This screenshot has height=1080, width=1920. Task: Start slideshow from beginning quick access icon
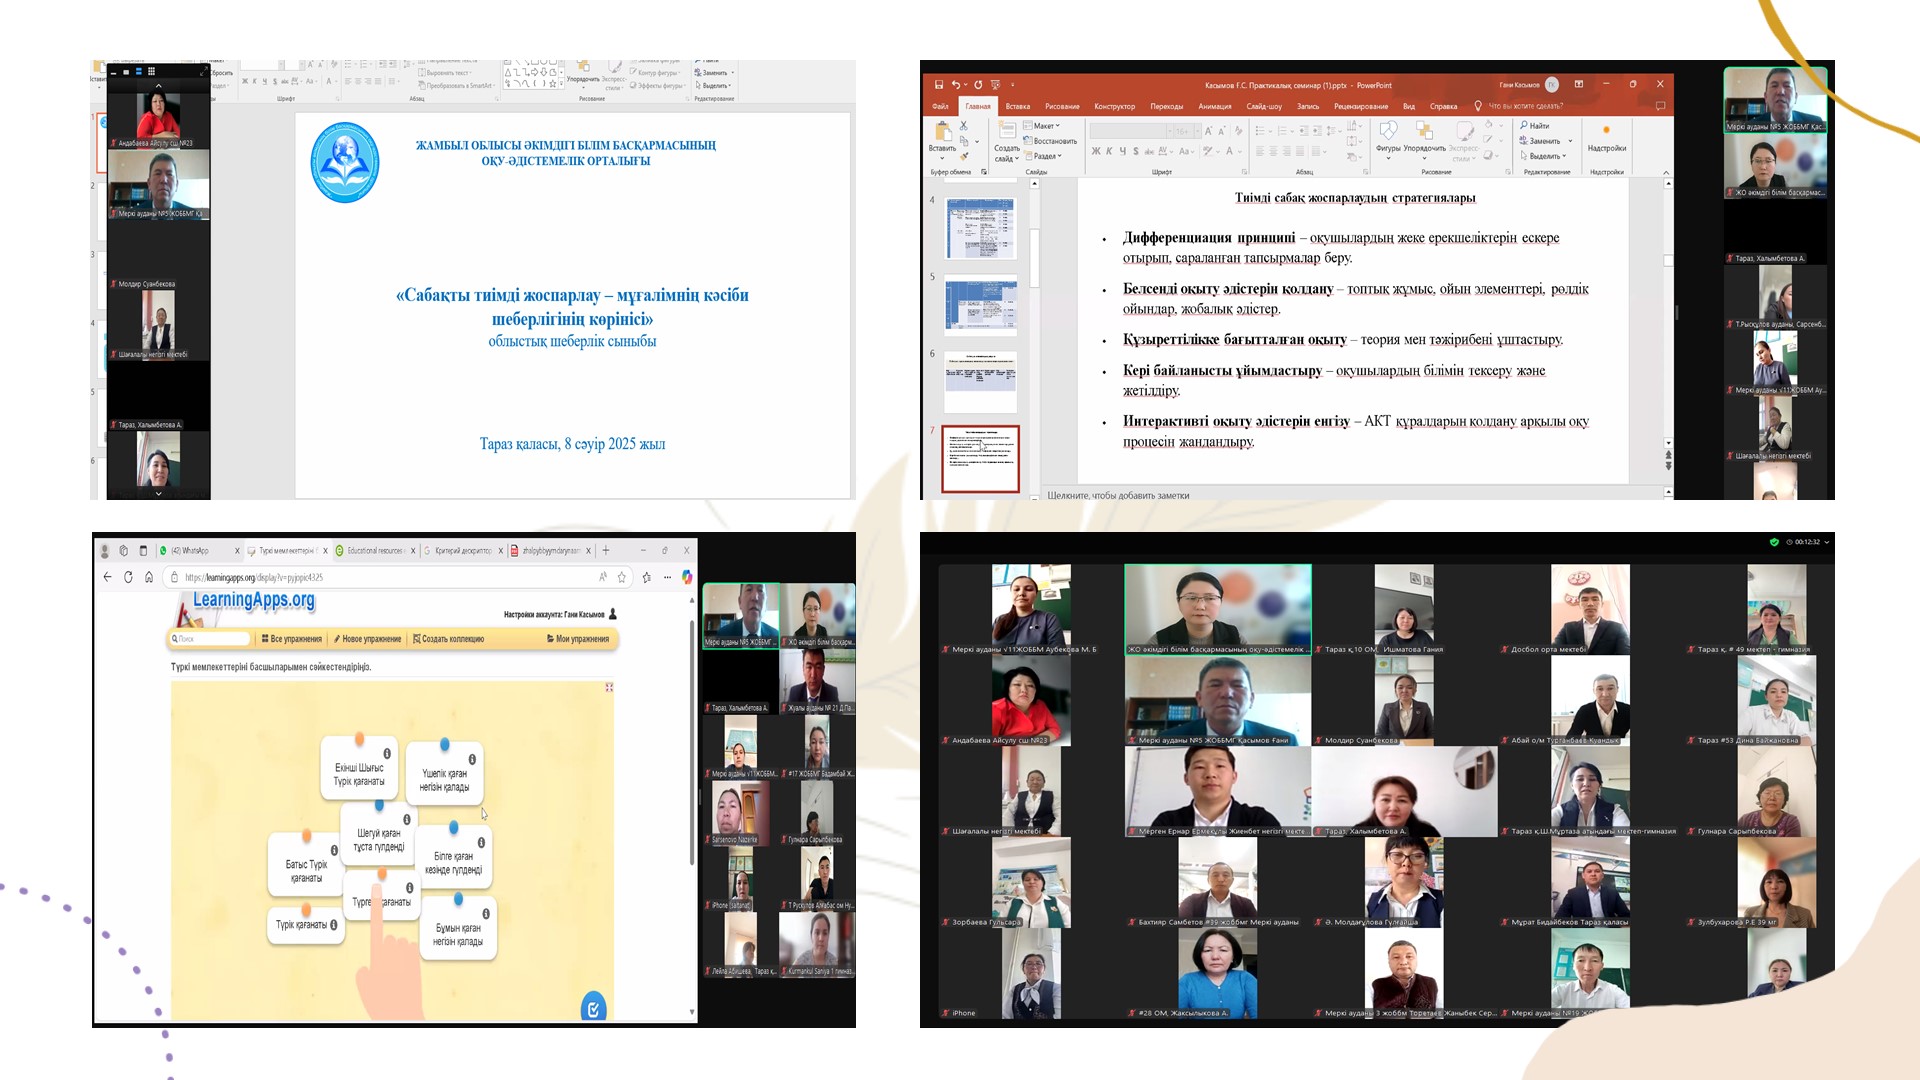(995, 85)
